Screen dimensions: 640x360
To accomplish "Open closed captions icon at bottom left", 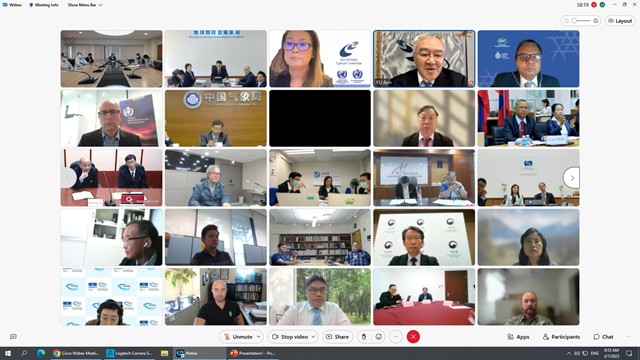I will tap(13, 337).
